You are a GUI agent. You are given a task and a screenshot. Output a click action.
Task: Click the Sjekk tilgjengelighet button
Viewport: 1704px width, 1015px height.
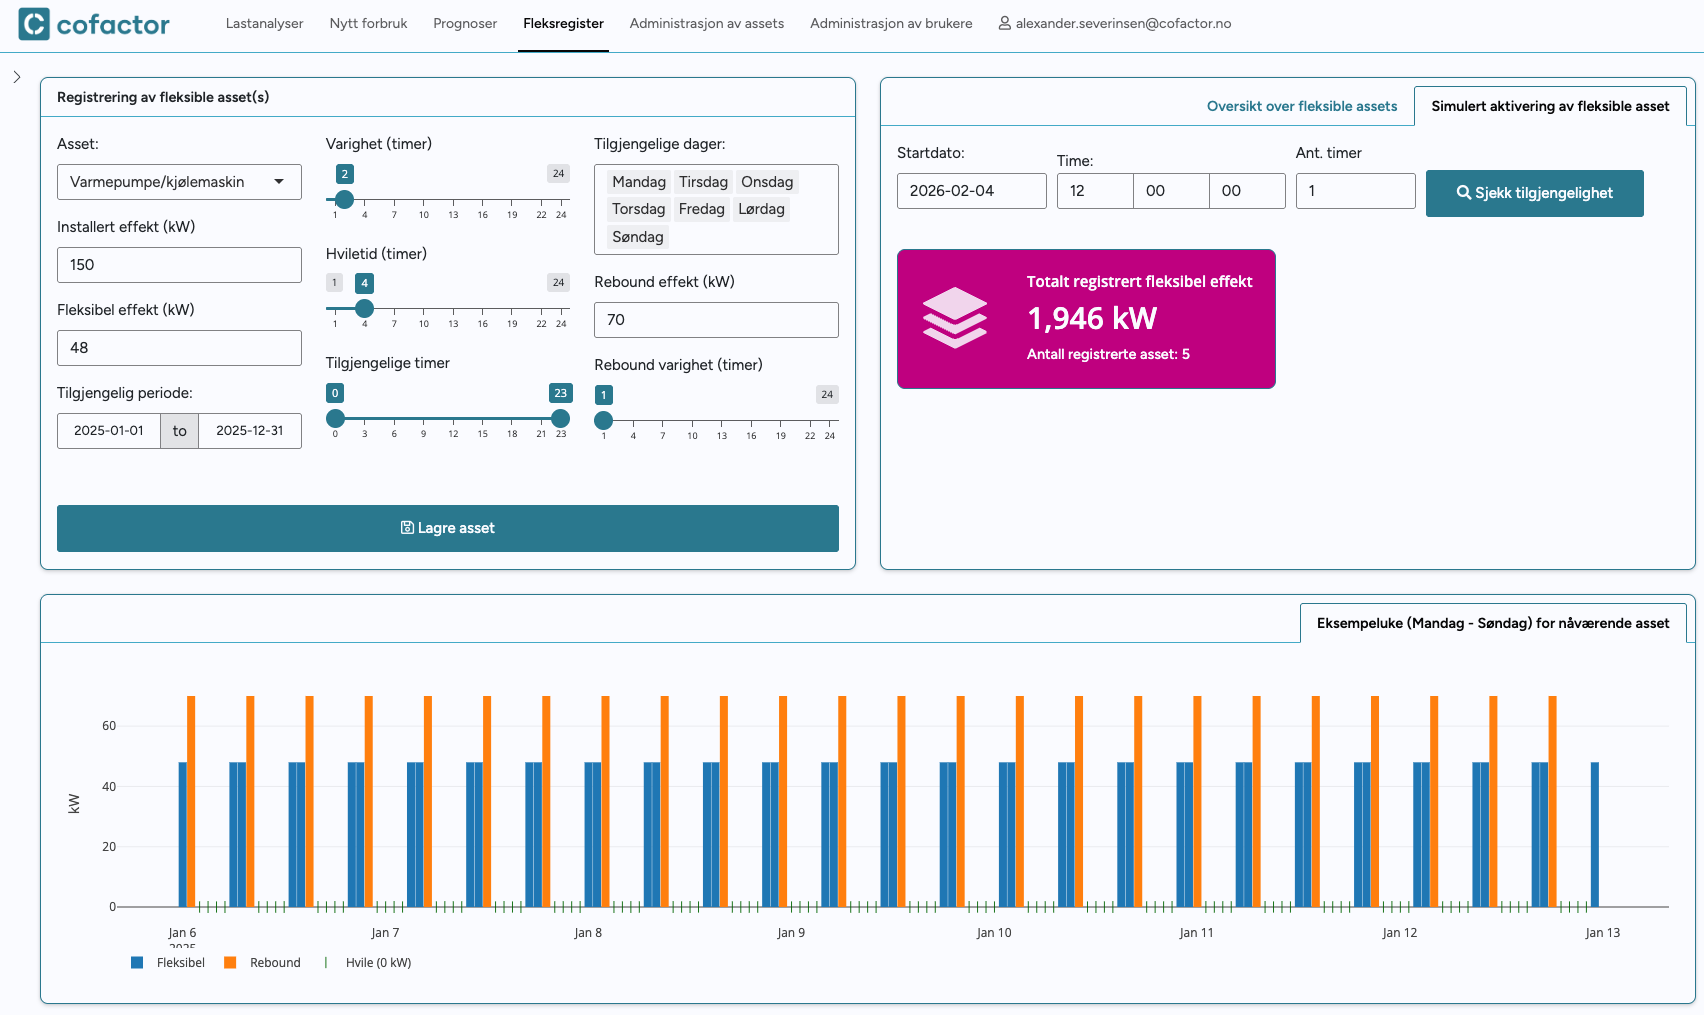coord(1534,193)
